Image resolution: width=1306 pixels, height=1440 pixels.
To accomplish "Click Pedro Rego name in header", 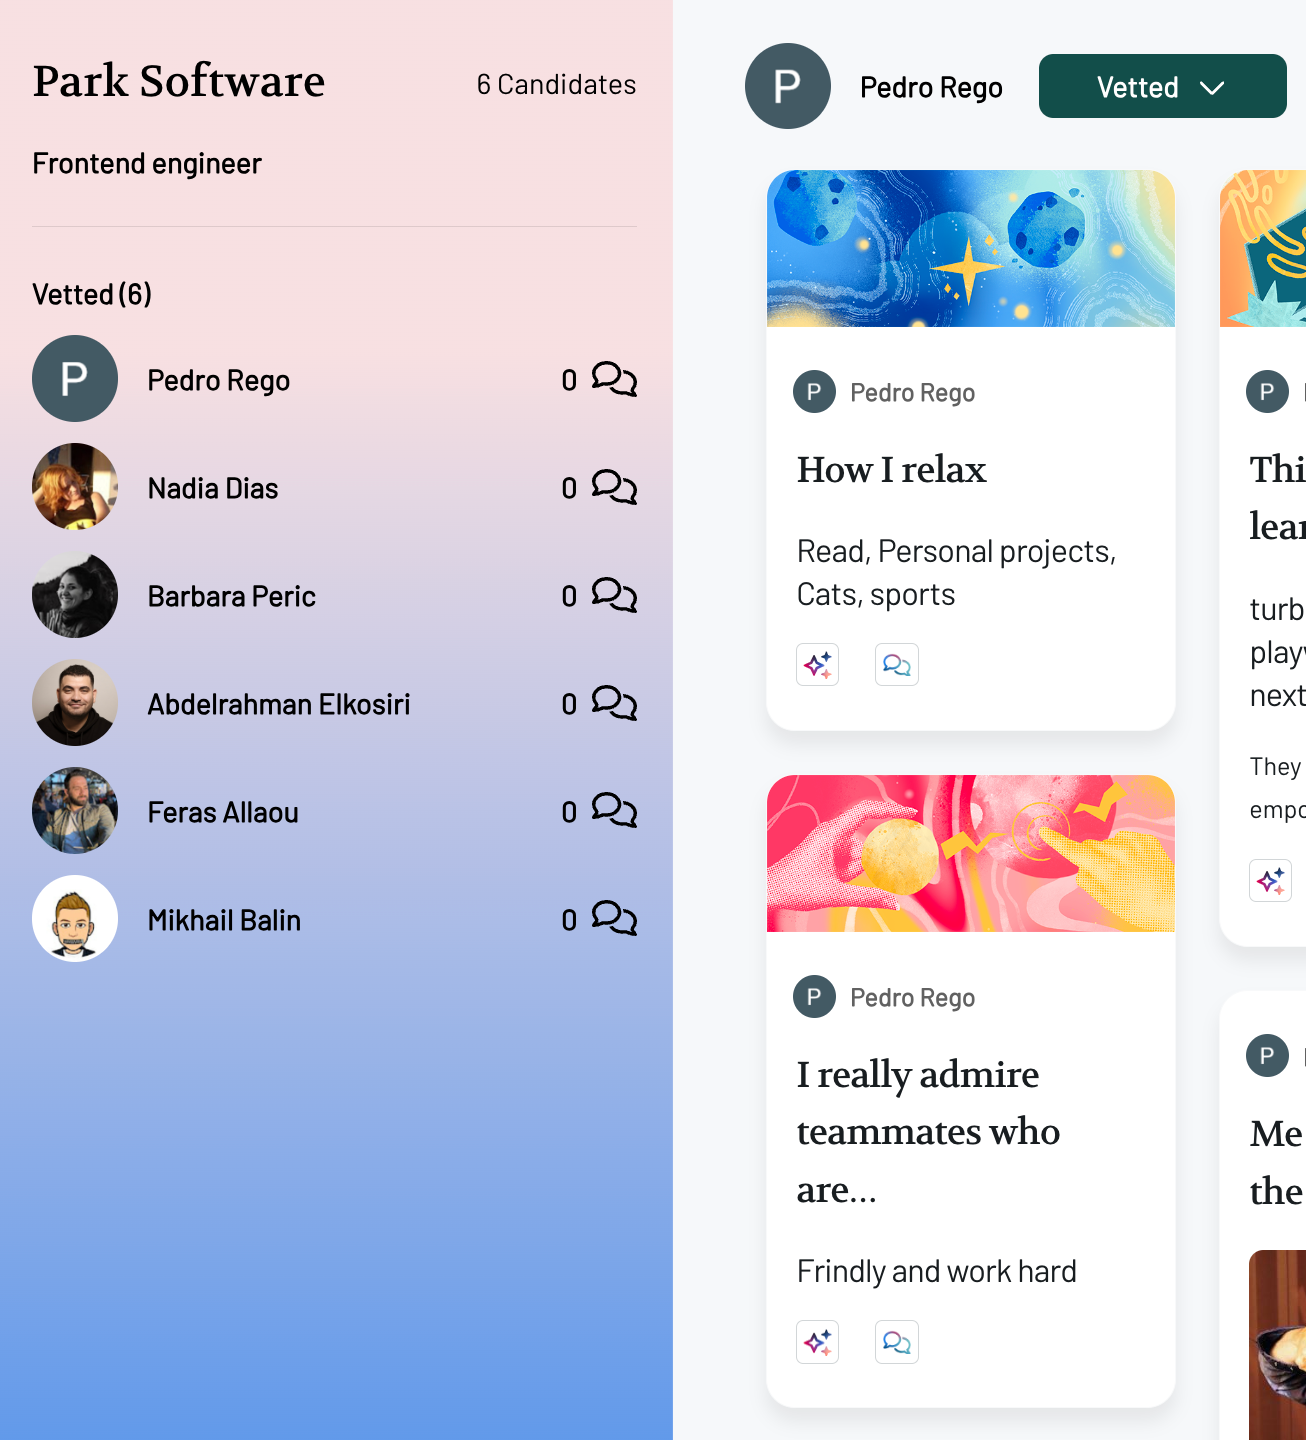I will 931,88.
